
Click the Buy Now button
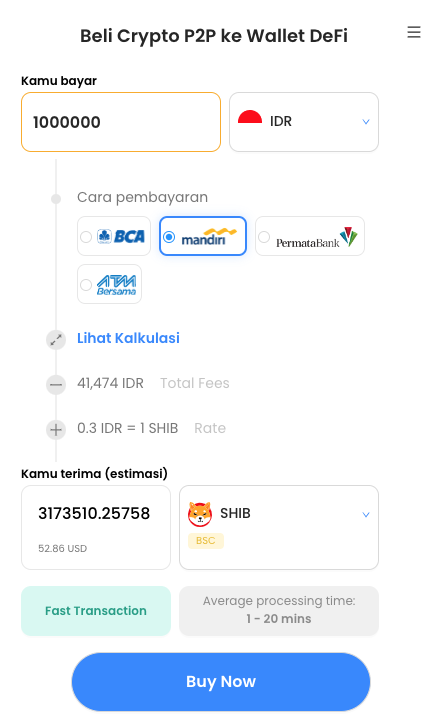pyautogui.click(x=221, y=682)
